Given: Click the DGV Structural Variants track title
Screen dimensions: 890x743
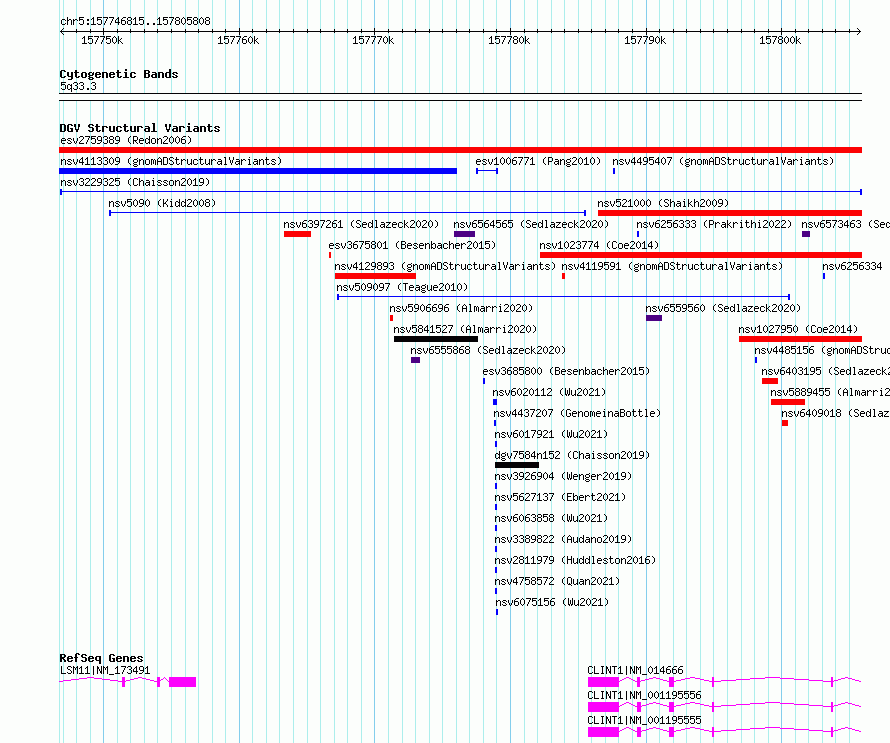Looking at the screenshot, I should pos(140,128).
